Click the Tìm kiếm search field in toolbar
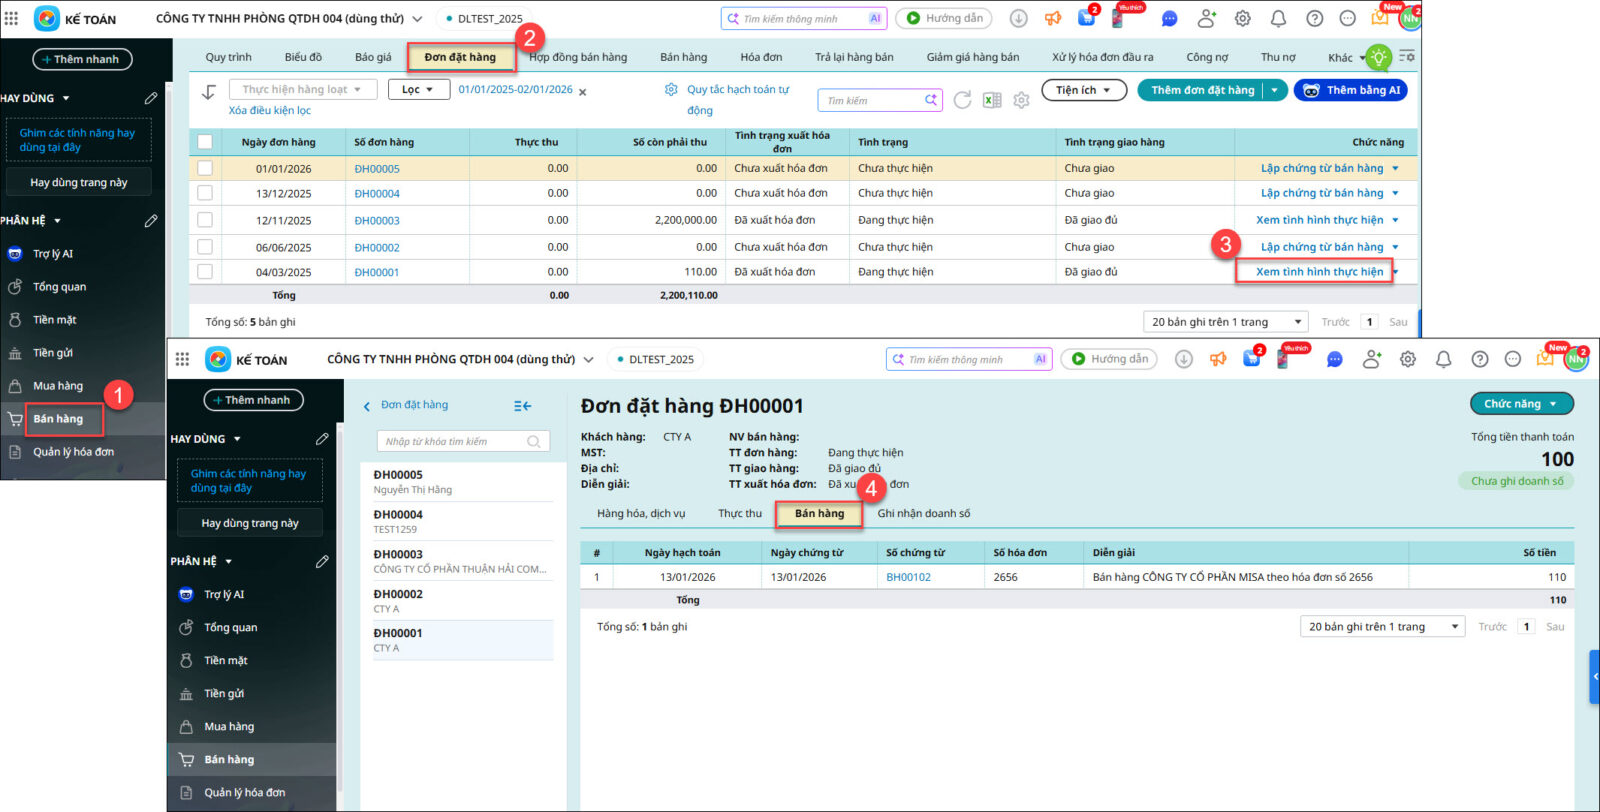1600x812 pixels. [873, 100]
